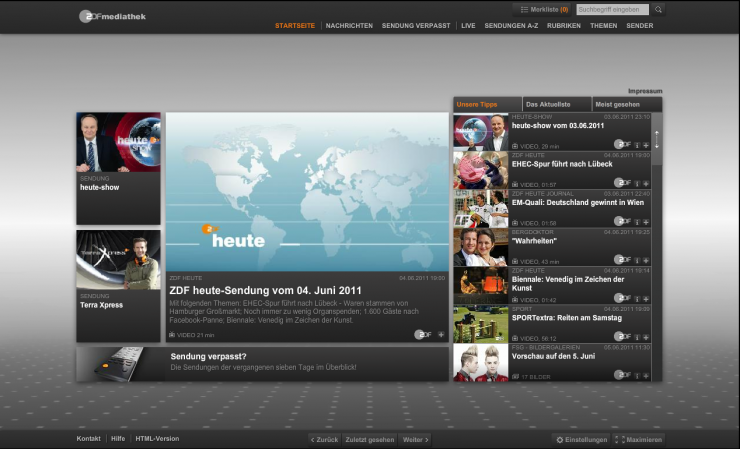Click ZDF logo in the heute-show list row
This screenshot has width=740, height=449.
[622, 144]
